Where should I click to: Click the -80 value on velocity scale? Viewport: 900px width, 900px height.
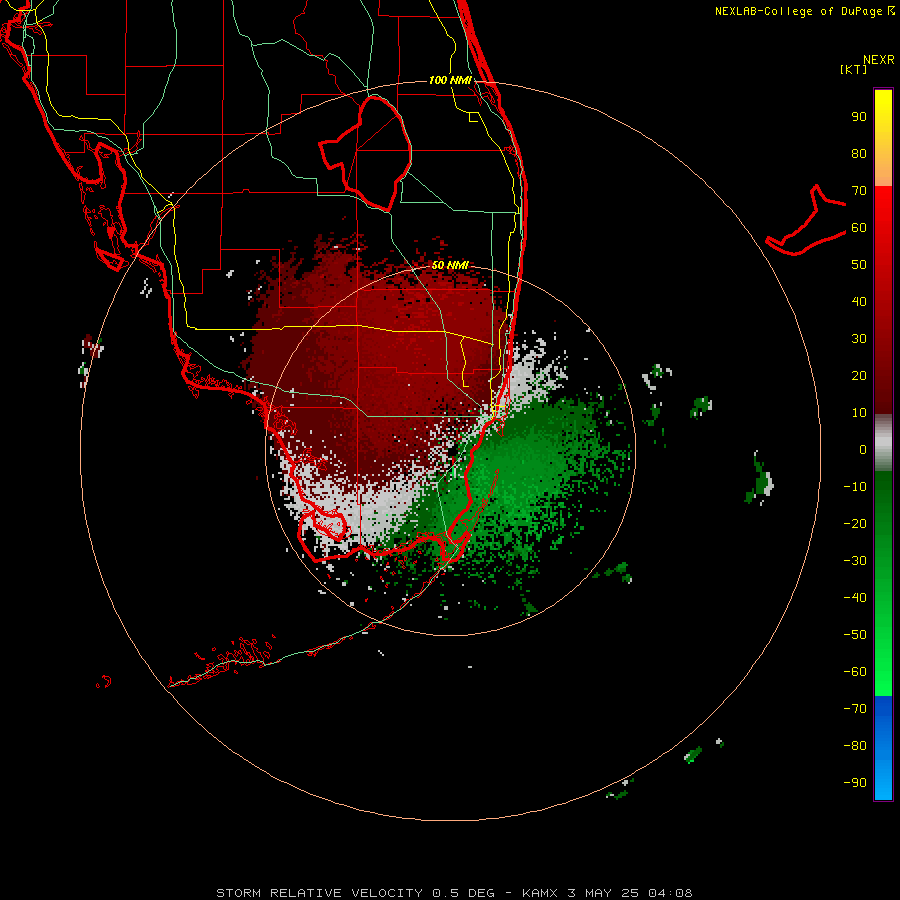click(855, 746)
